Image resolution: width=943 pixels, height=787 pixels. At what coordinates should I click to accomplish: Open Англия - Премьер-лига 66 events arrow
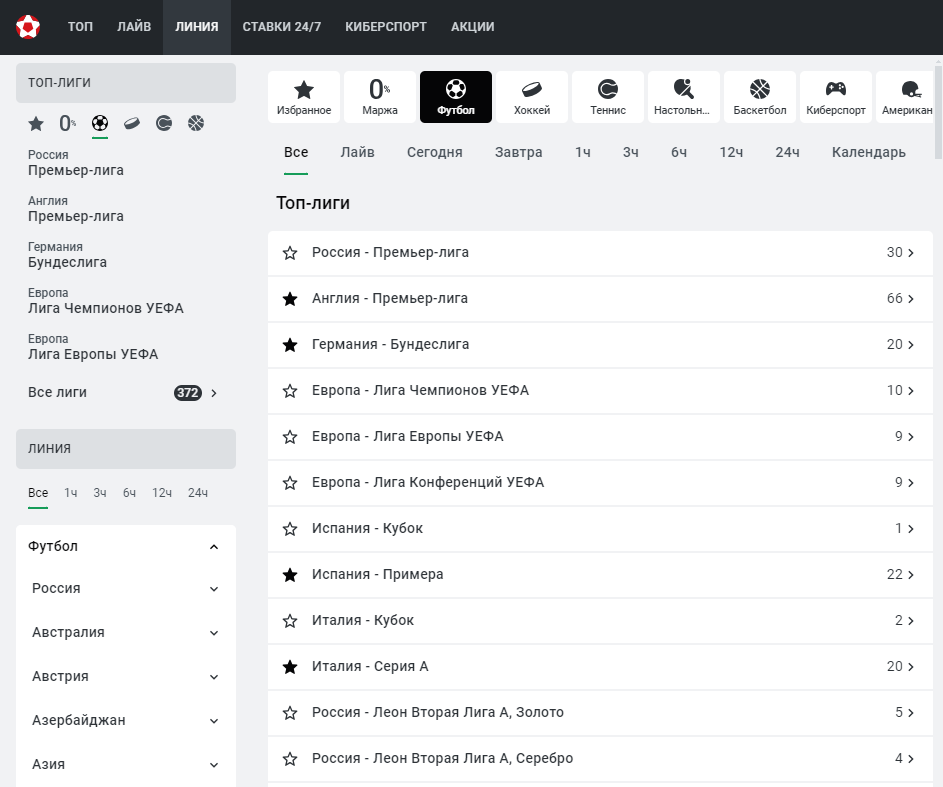point(911,299)
